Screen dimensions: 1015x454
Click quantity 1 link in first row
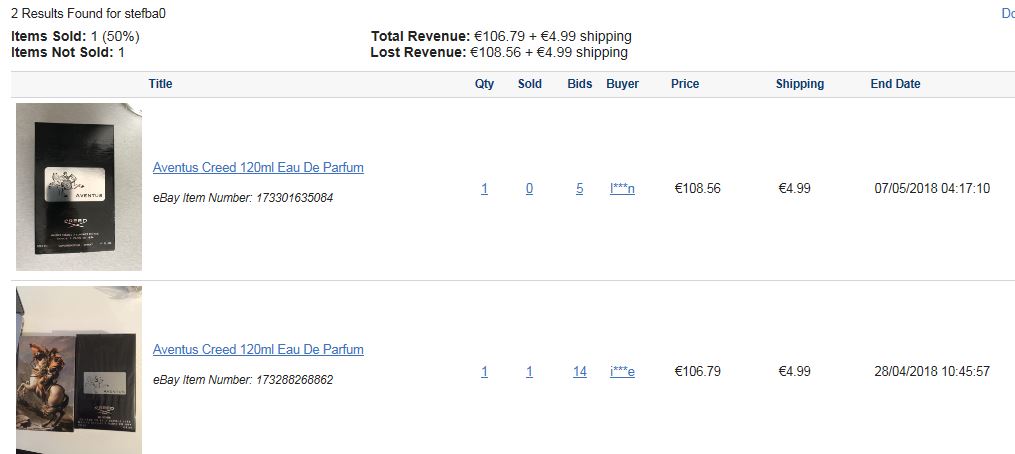[x=484, y=188]
